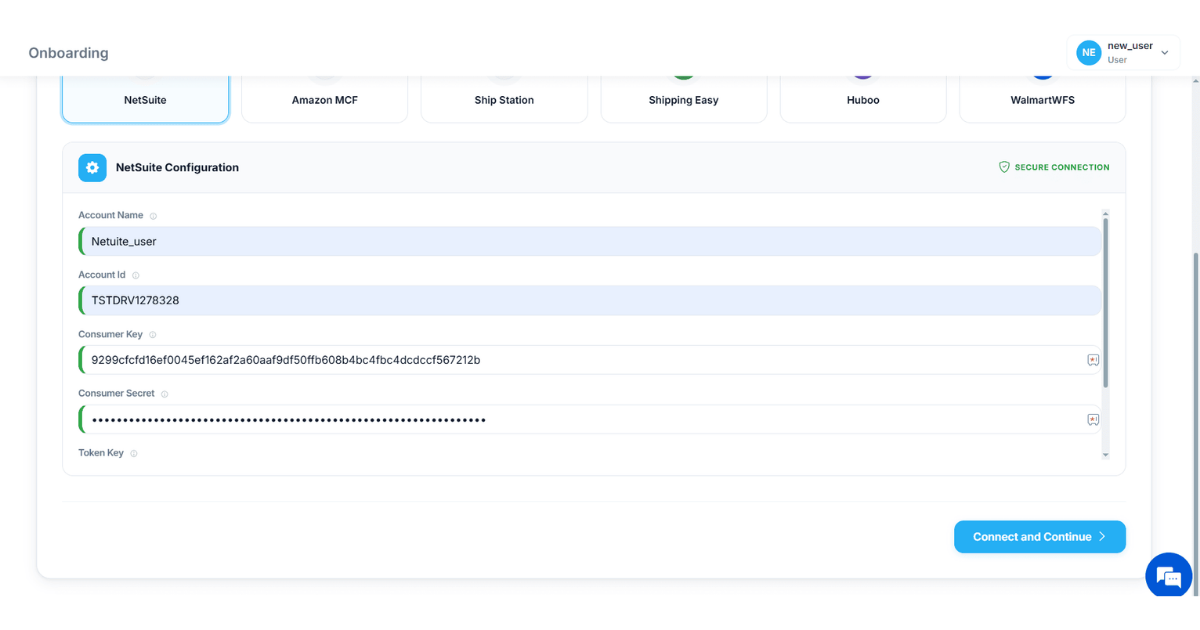Click the Consumer Secret password field
This screenshot has width=1200, height=630.
coord(590,420)
